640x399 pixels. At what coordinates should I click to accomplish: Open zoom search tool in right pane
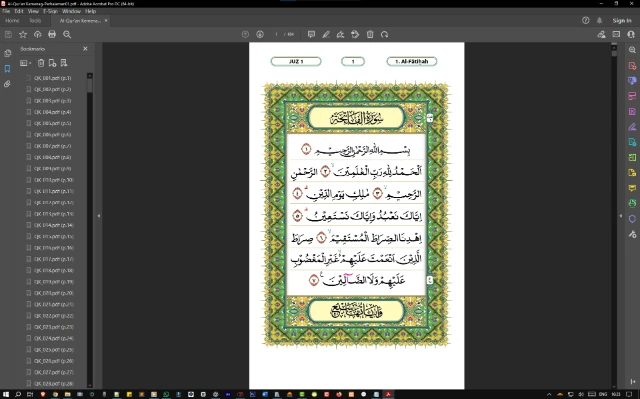coord(632,50)
